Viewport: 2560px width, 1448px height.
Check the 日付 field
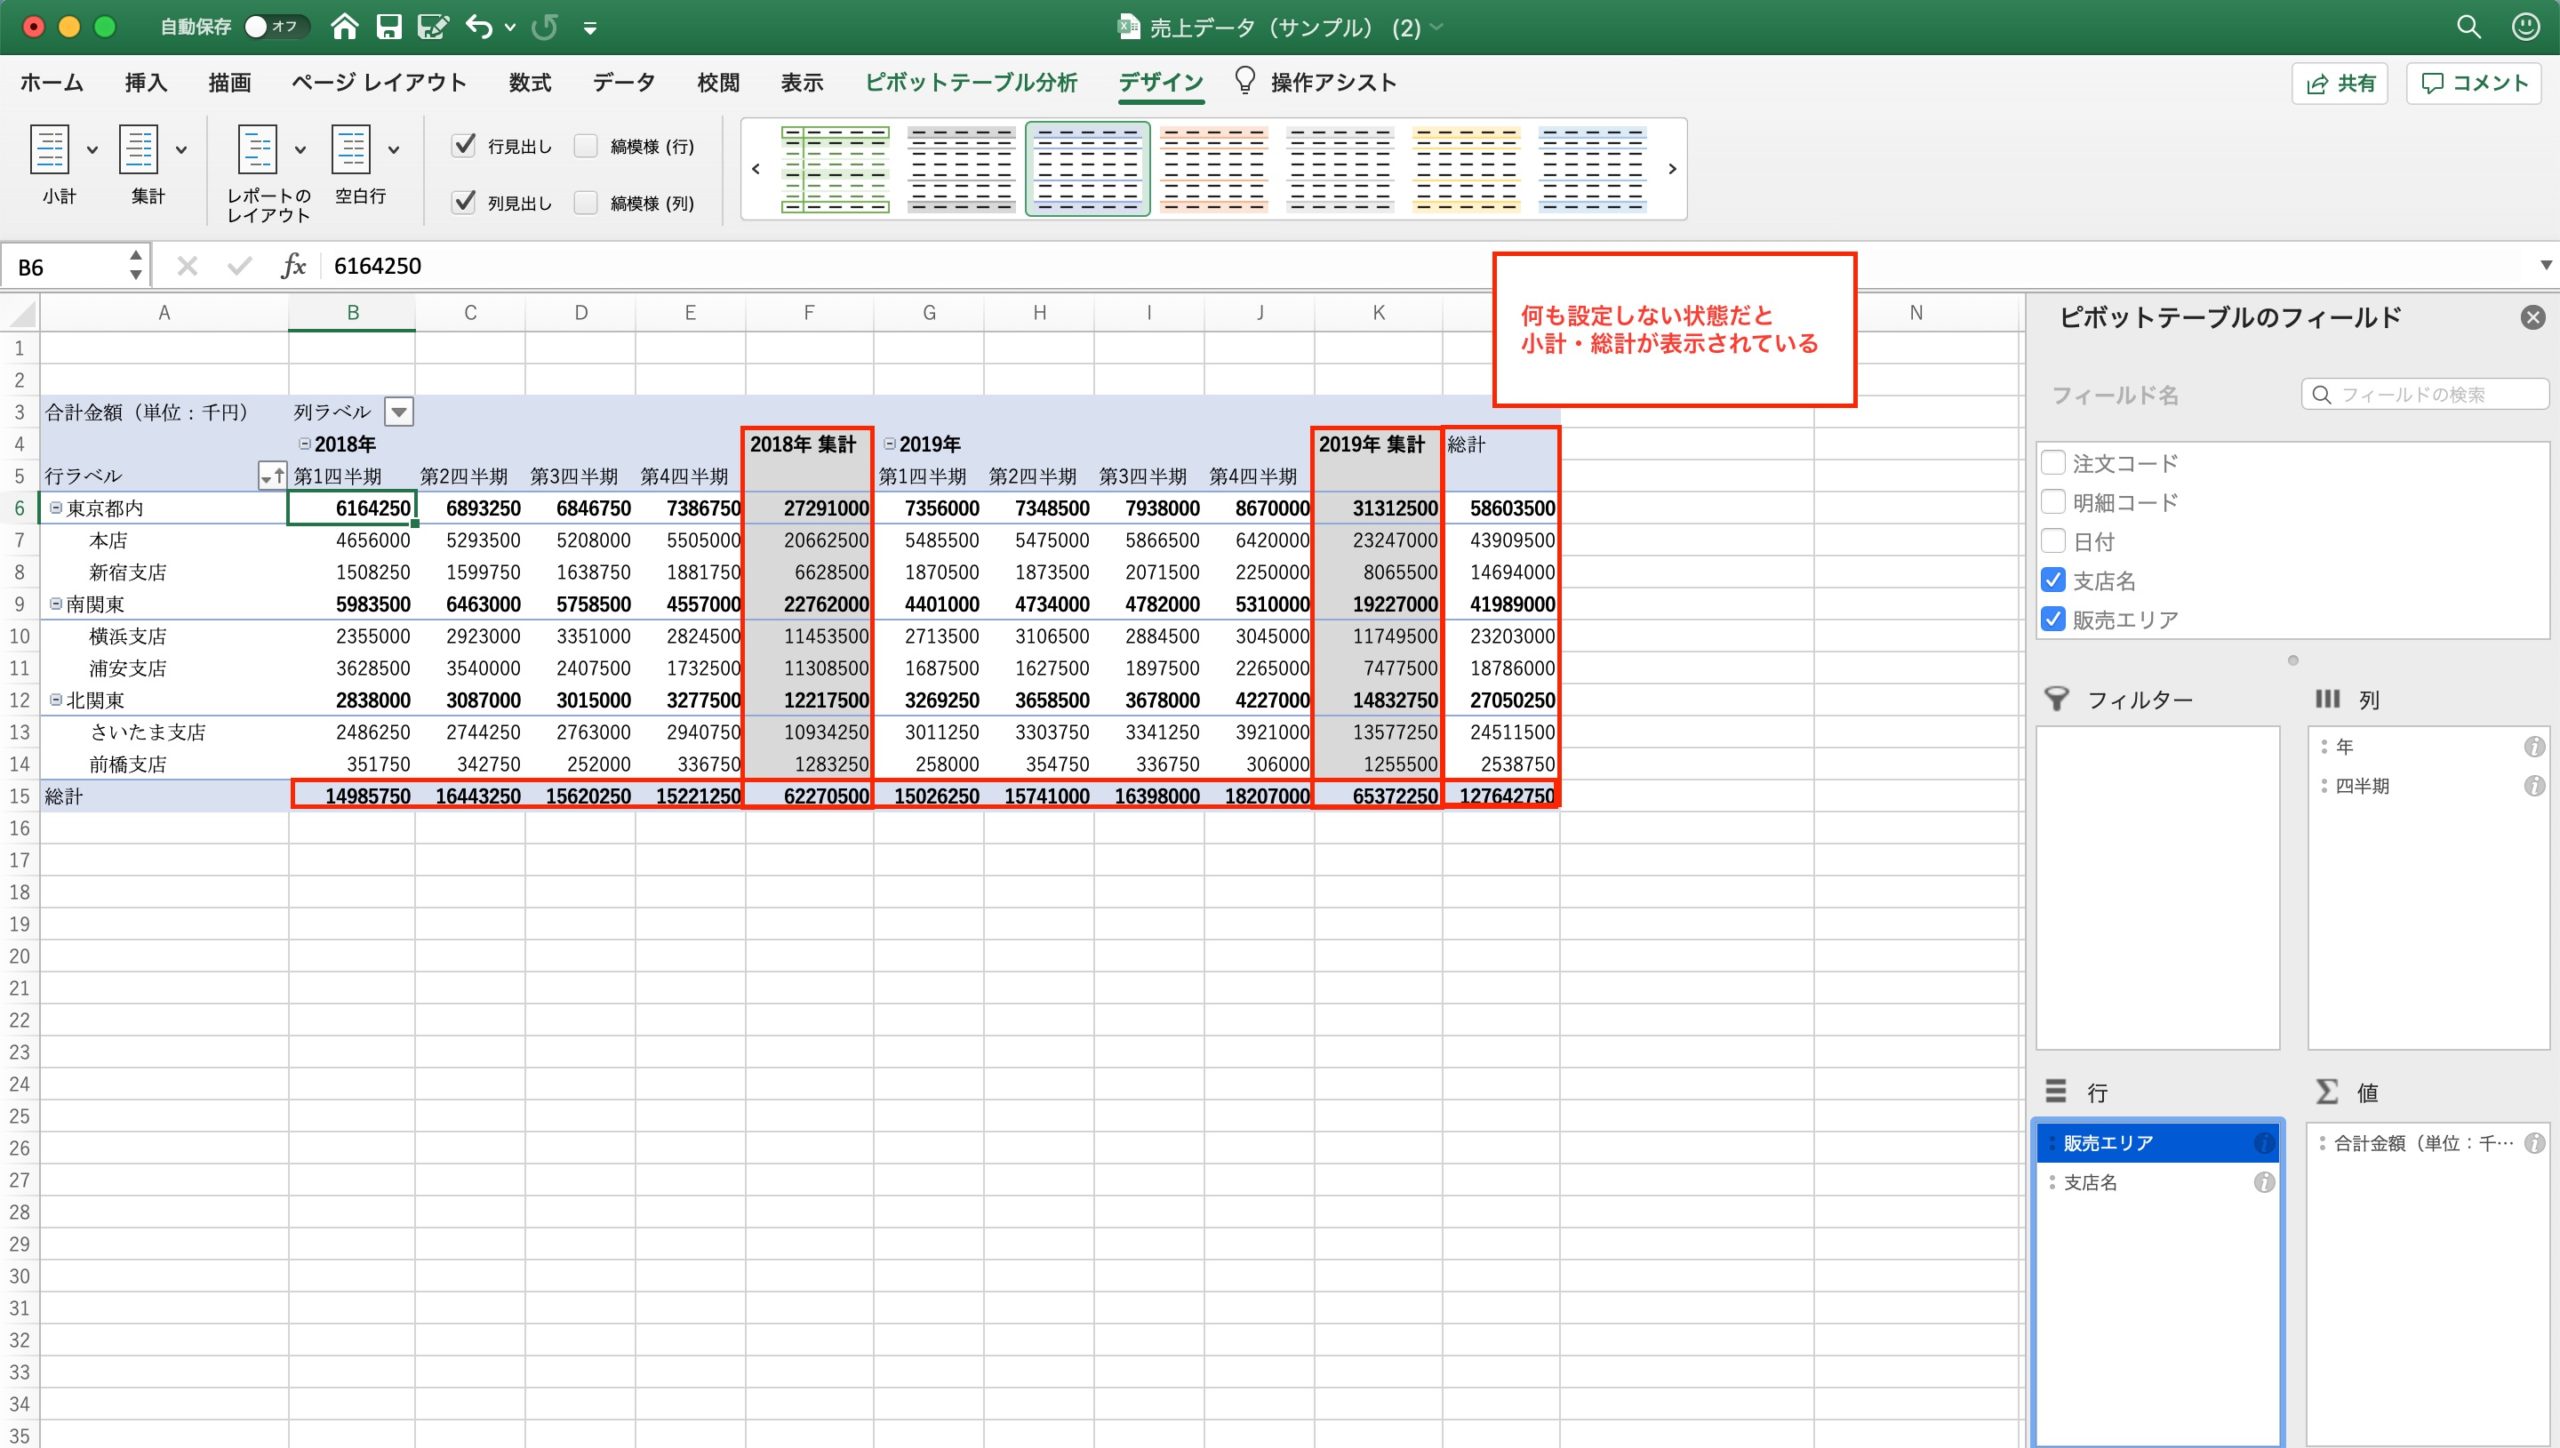click(x=2053, y=541)
